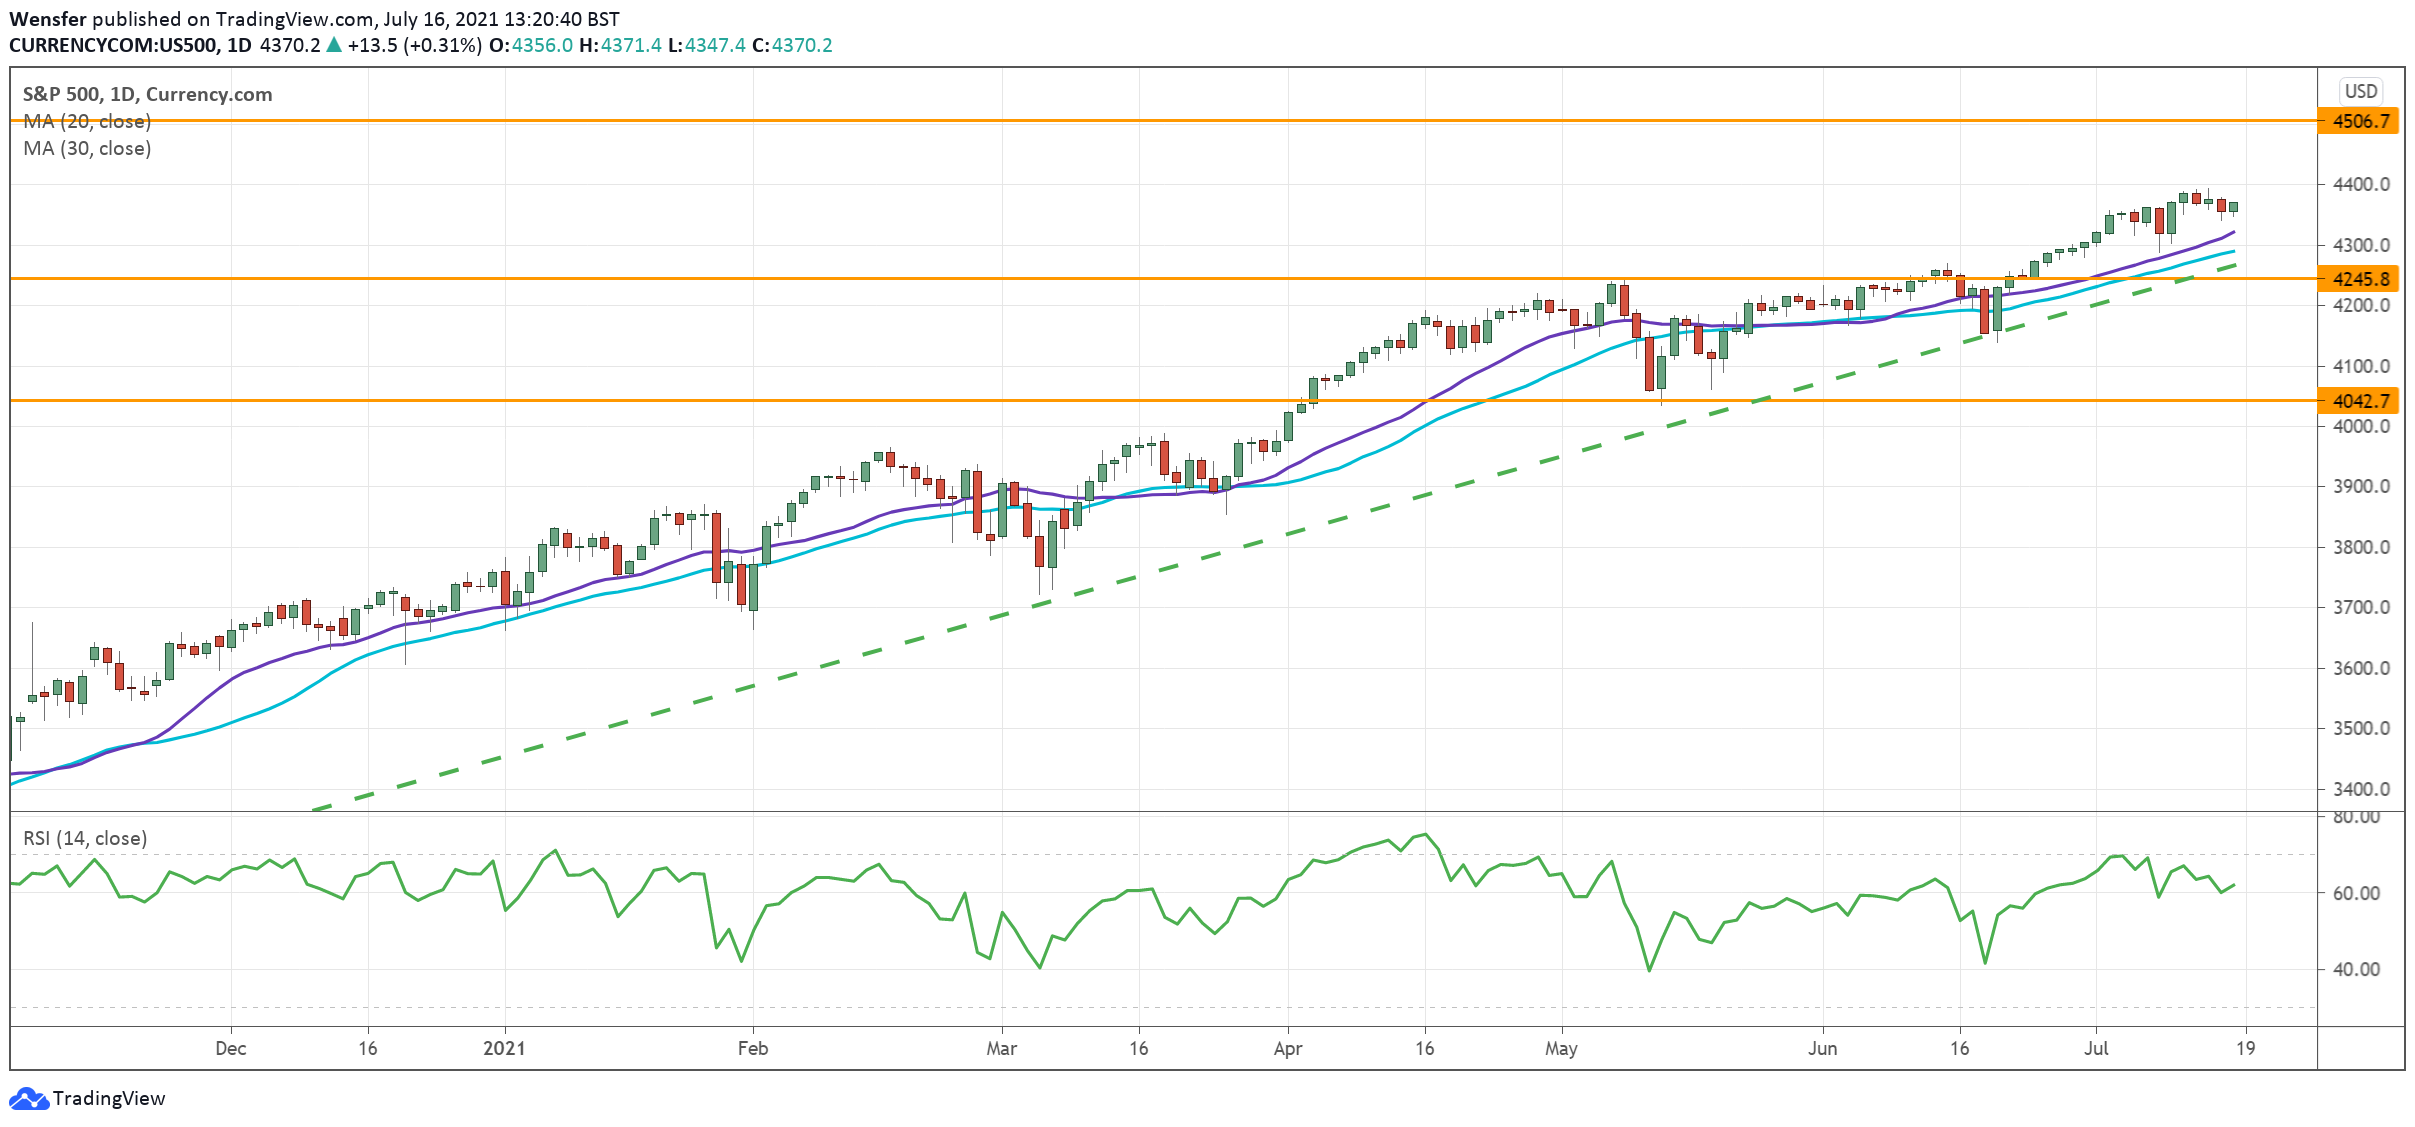
Task: Click the 4000.0 price axis label
Action: [x=2360, y=426]
